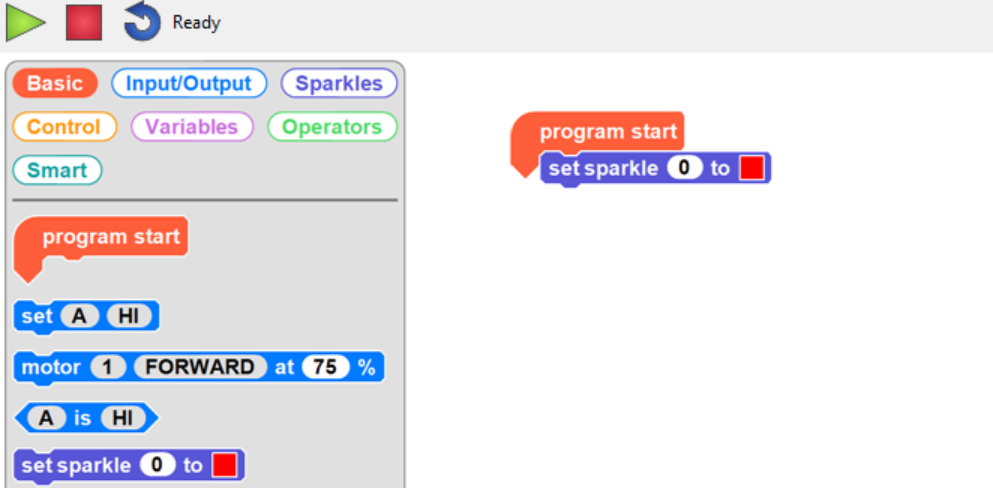This screenshot has width=993, height=488.
Task: Open the Control block category
Action: point(64,127)
